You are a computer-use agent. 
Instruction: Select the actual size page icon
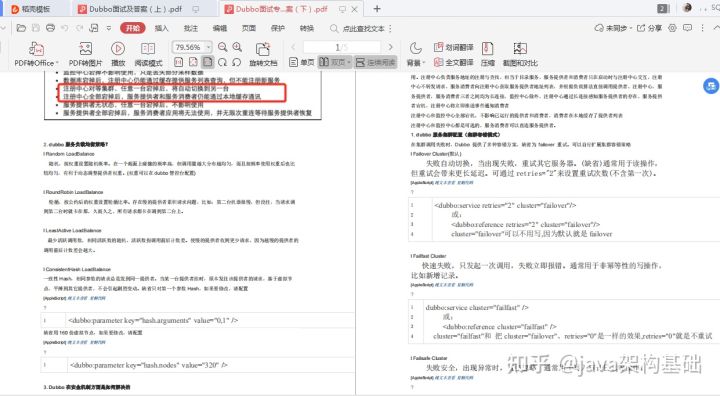click(179, 62)
